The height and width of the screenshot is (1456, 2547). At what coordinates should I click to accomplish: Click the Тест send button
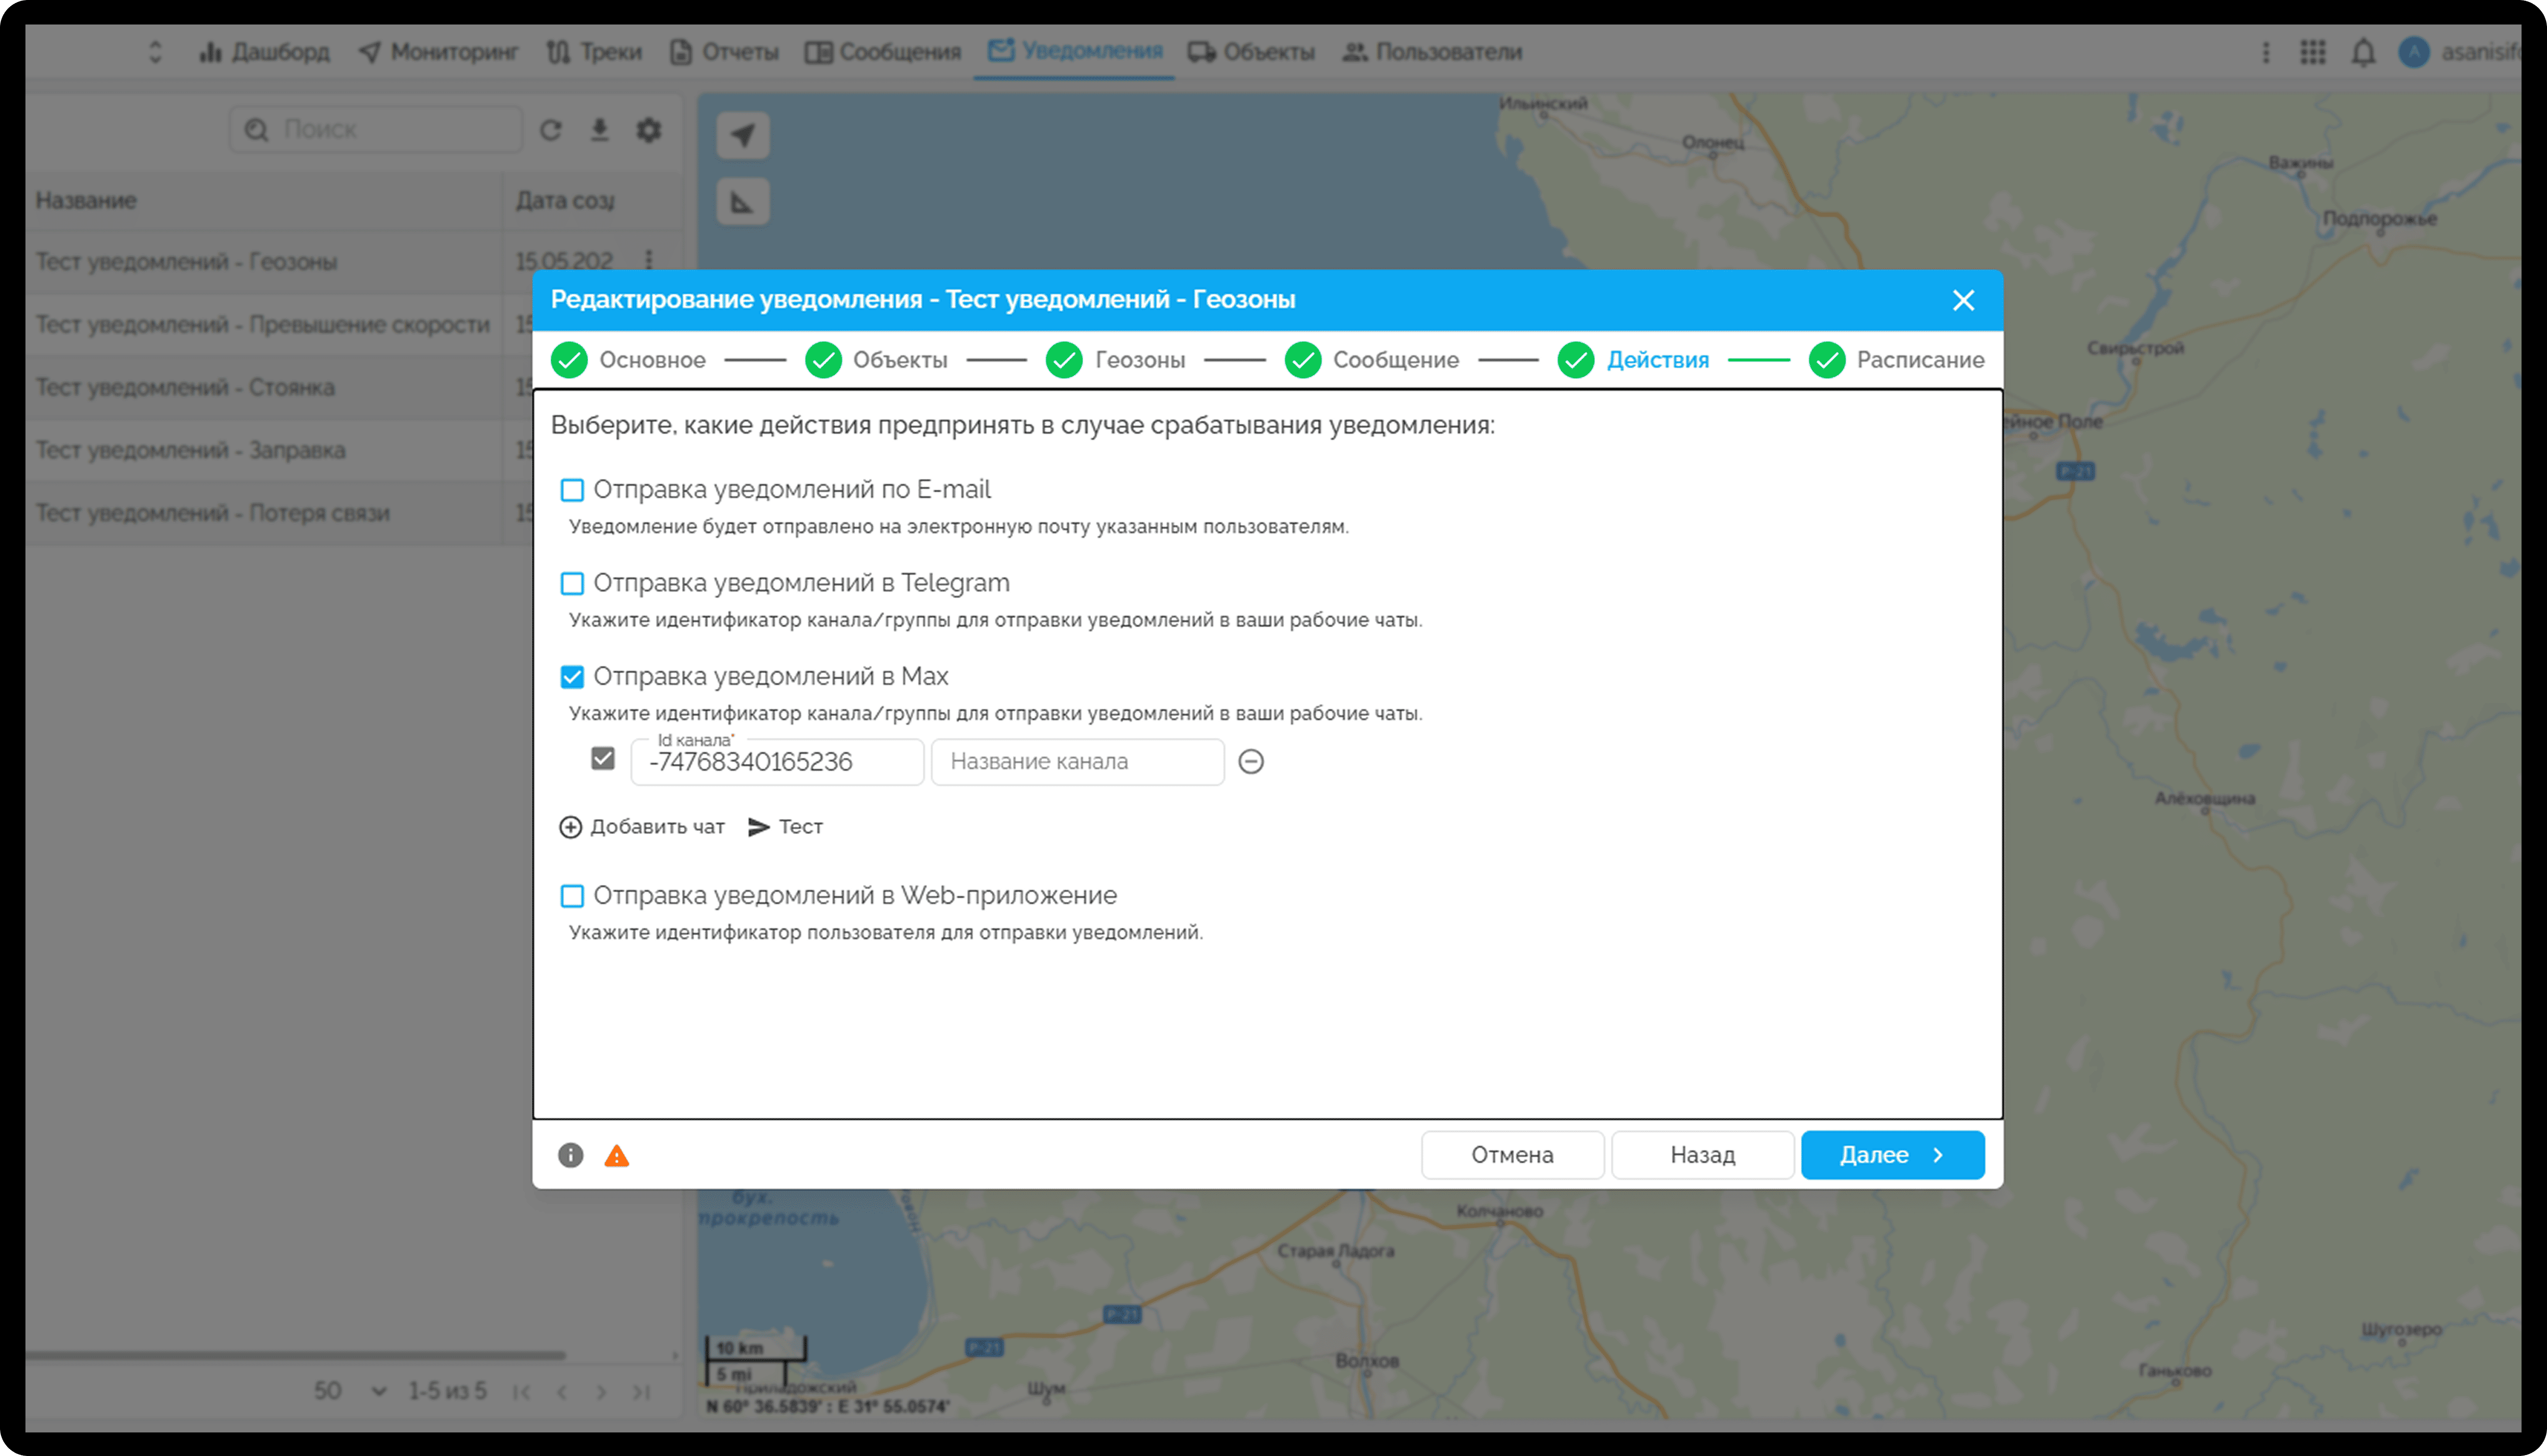click(785, 827)
